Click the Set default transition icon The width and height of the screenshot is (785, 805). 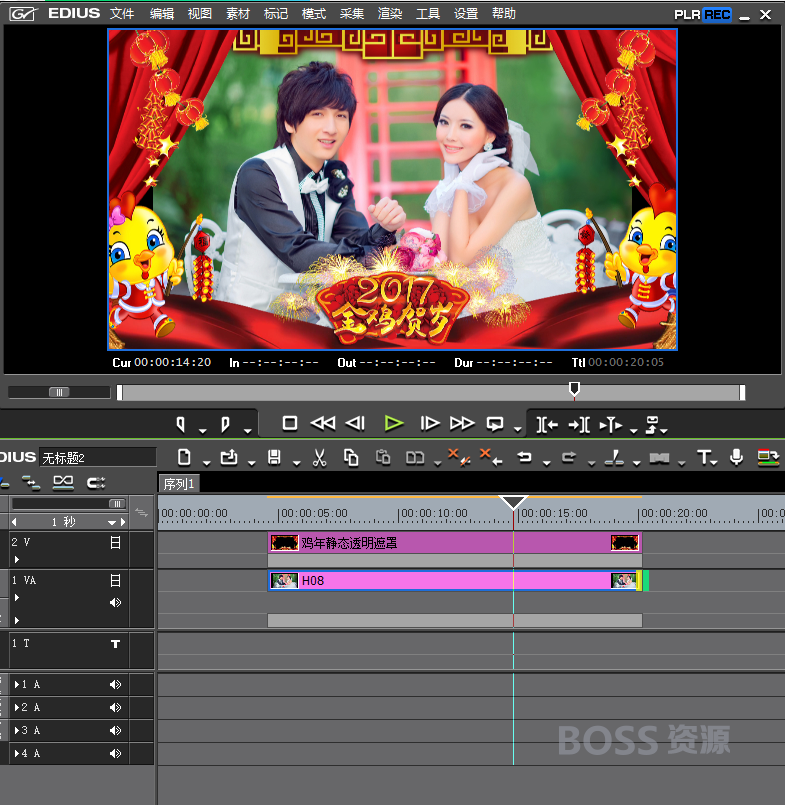659,457
